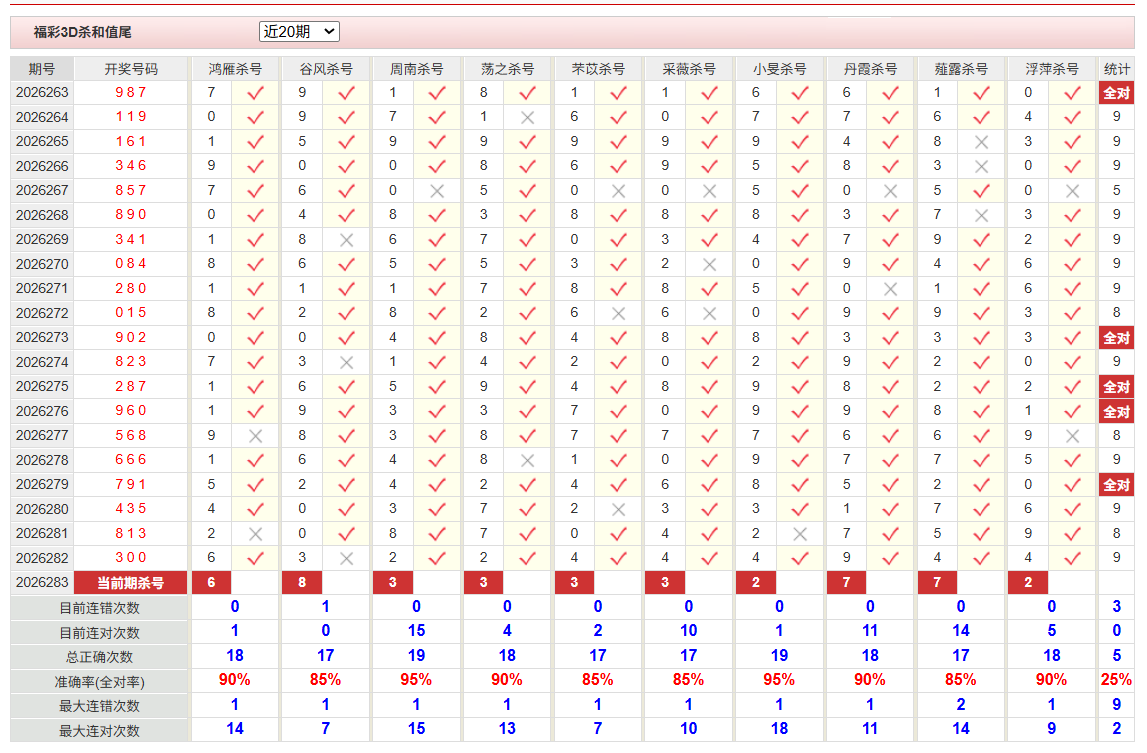This screenshot has width=1147, height=753.
Task: Click the 周南杀号 column header
Action: click(x=416, y=69)
